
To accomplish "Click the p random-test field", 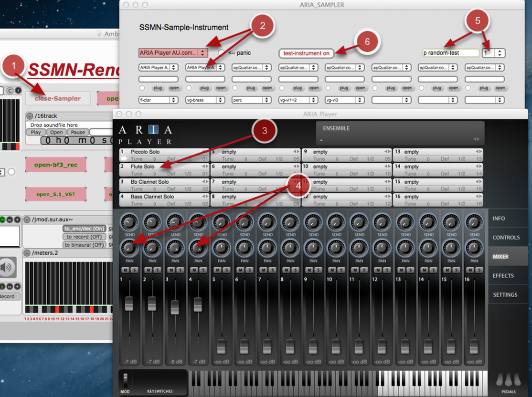I will 451,53.
